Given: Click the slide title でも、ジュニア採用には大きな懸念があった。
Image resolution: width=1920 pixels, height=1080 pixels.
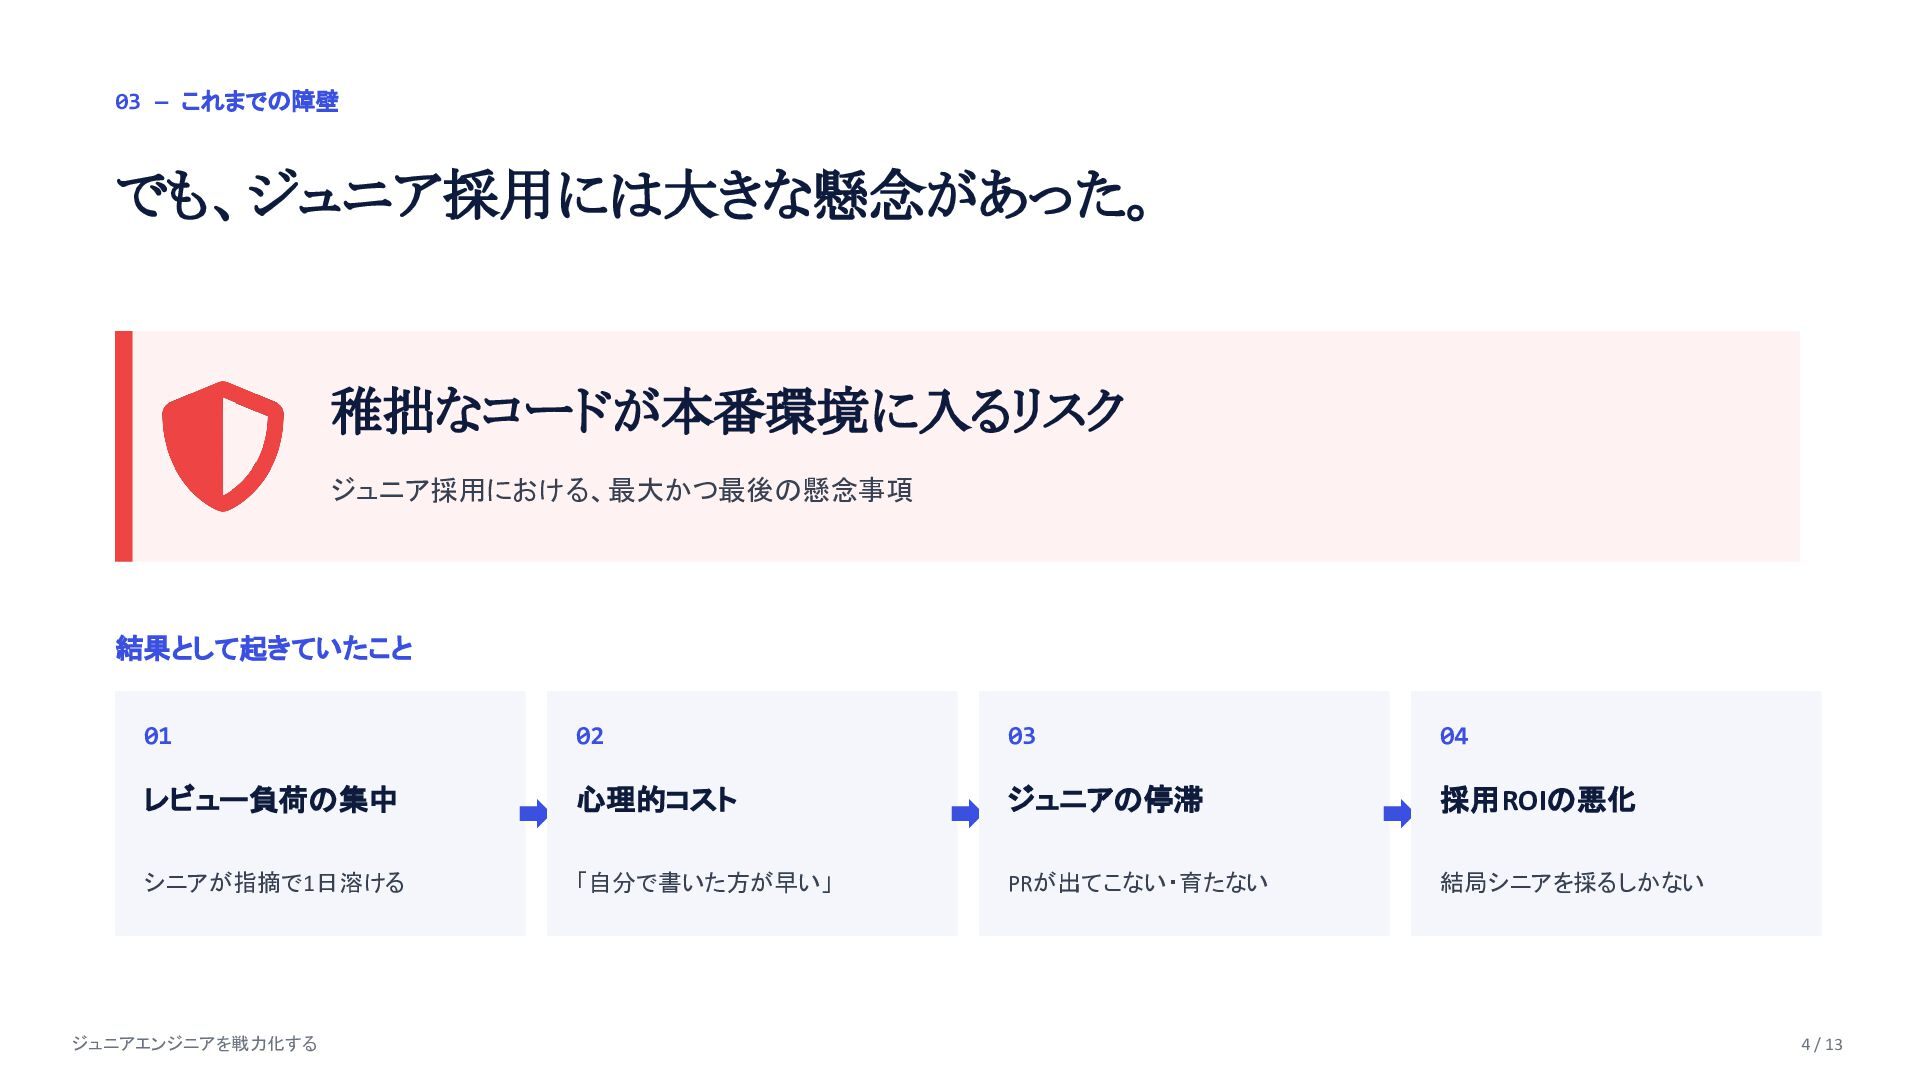Looking at the screenshot, I should tap(634, 195).
